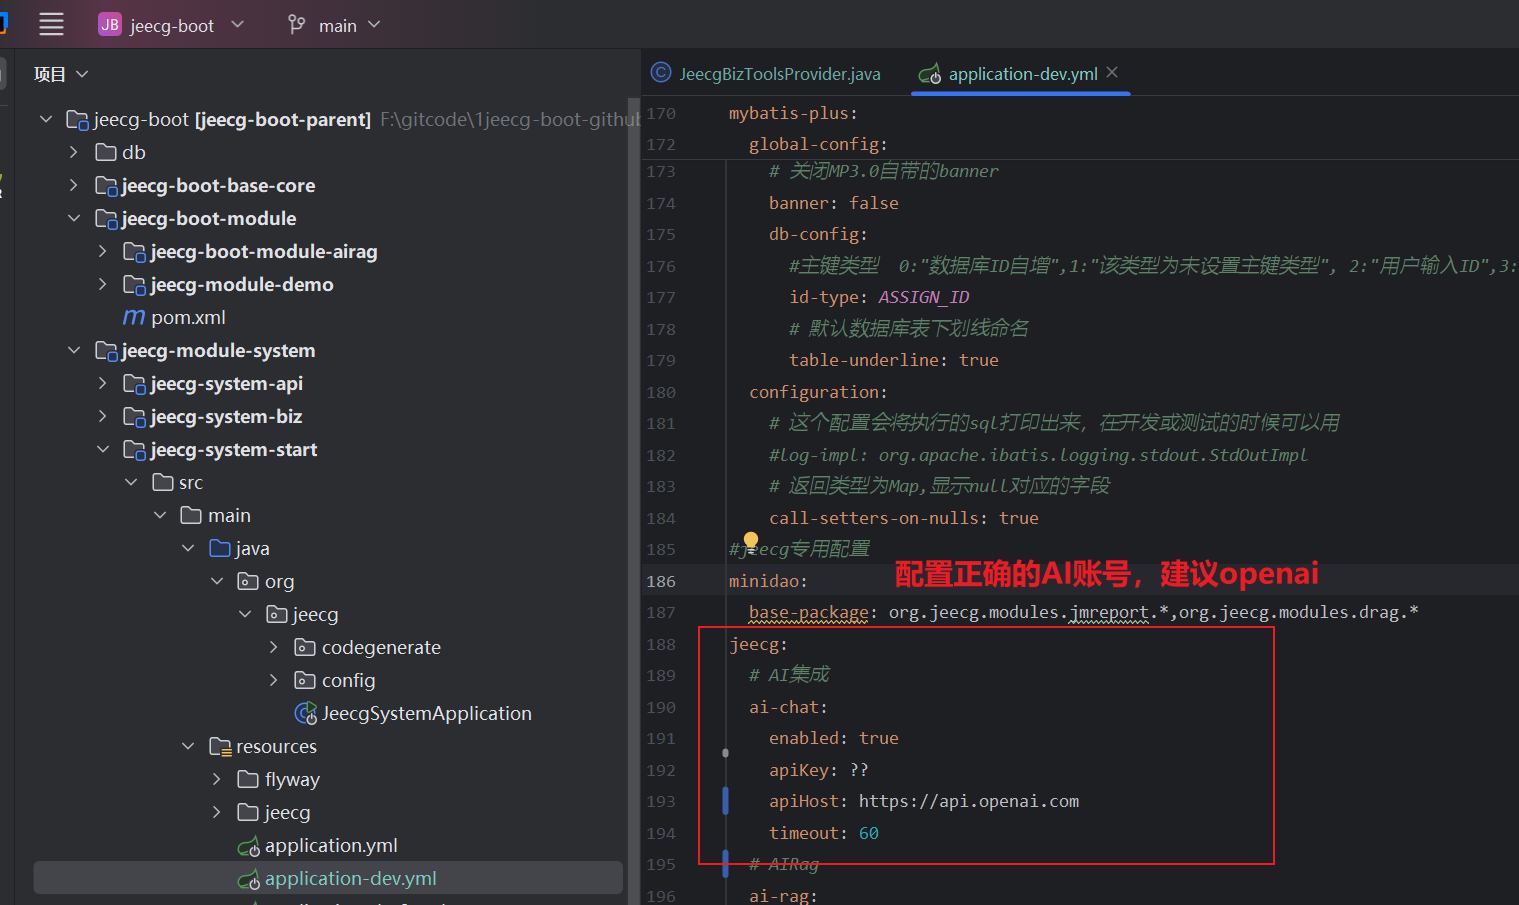The width and height of the screenshot is (1519, 905).
Task: Collapse the resources folder
Action: coord(188,746)
